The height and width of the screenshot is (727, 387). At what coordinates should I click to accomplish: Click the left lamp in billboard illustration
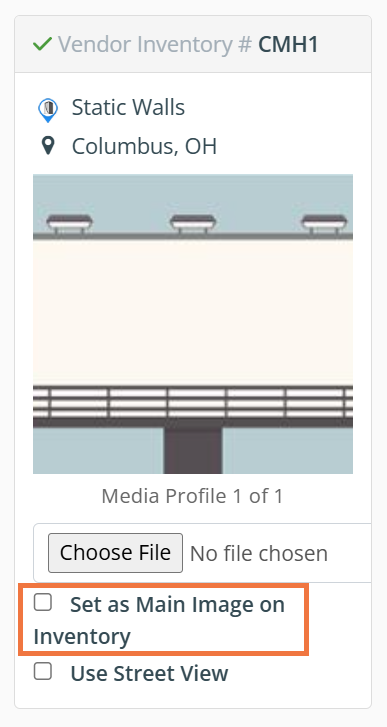pyautogui.click(x=70, y=223)
